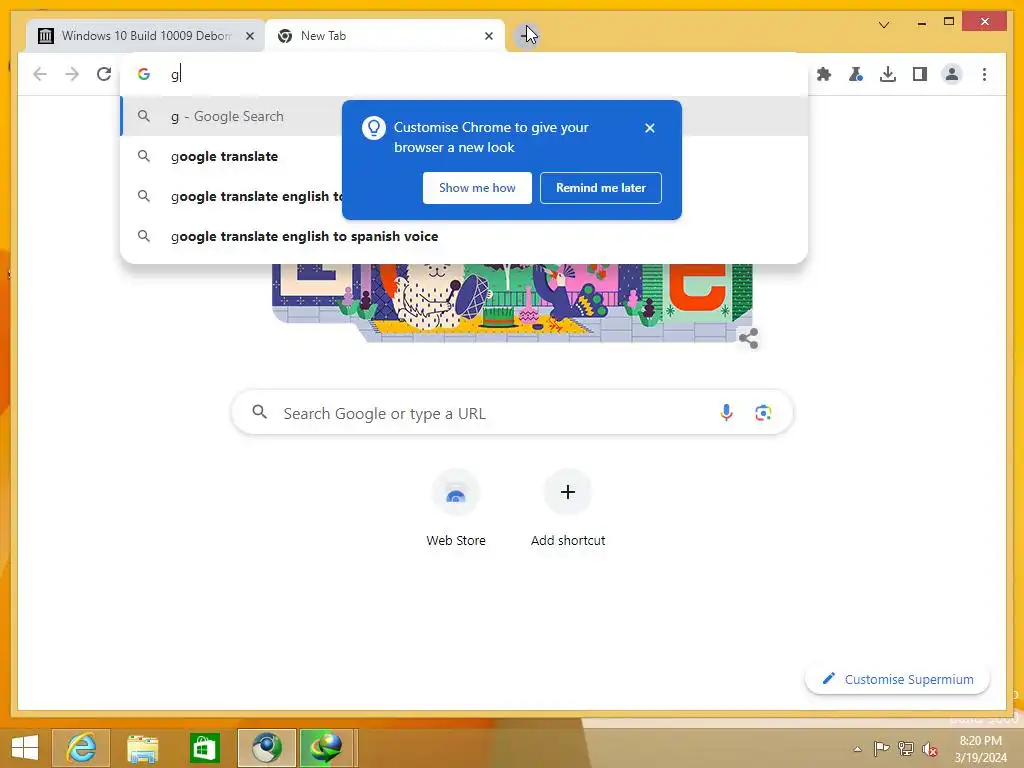Open the three-dot browser menu
This screenshot has height=768, width=1024.
tap(984, 74)
